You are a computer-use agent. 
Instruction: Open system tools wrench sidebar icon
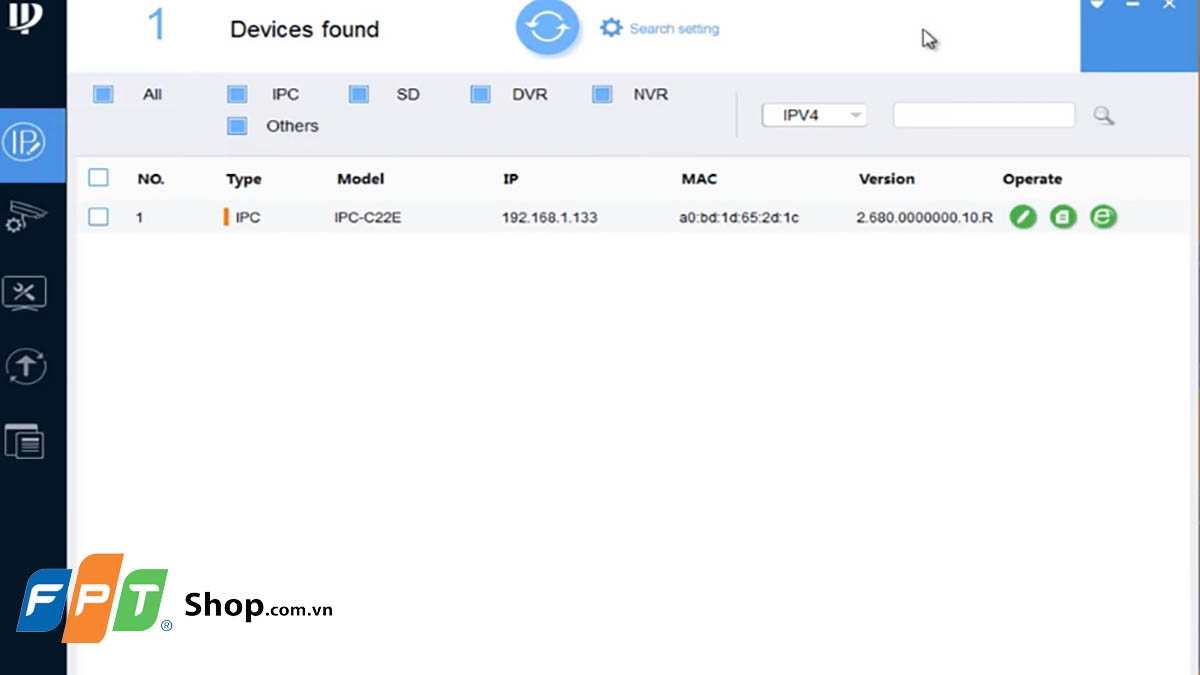point(25,293)
